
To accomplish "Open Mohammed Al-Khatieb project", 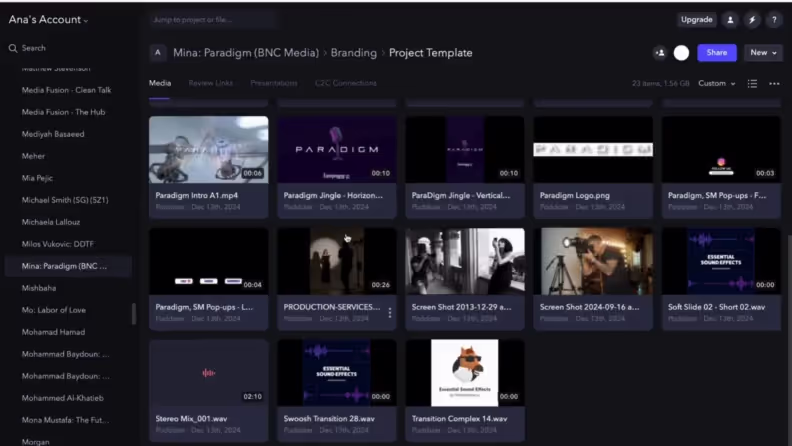I will click(62, 398).
